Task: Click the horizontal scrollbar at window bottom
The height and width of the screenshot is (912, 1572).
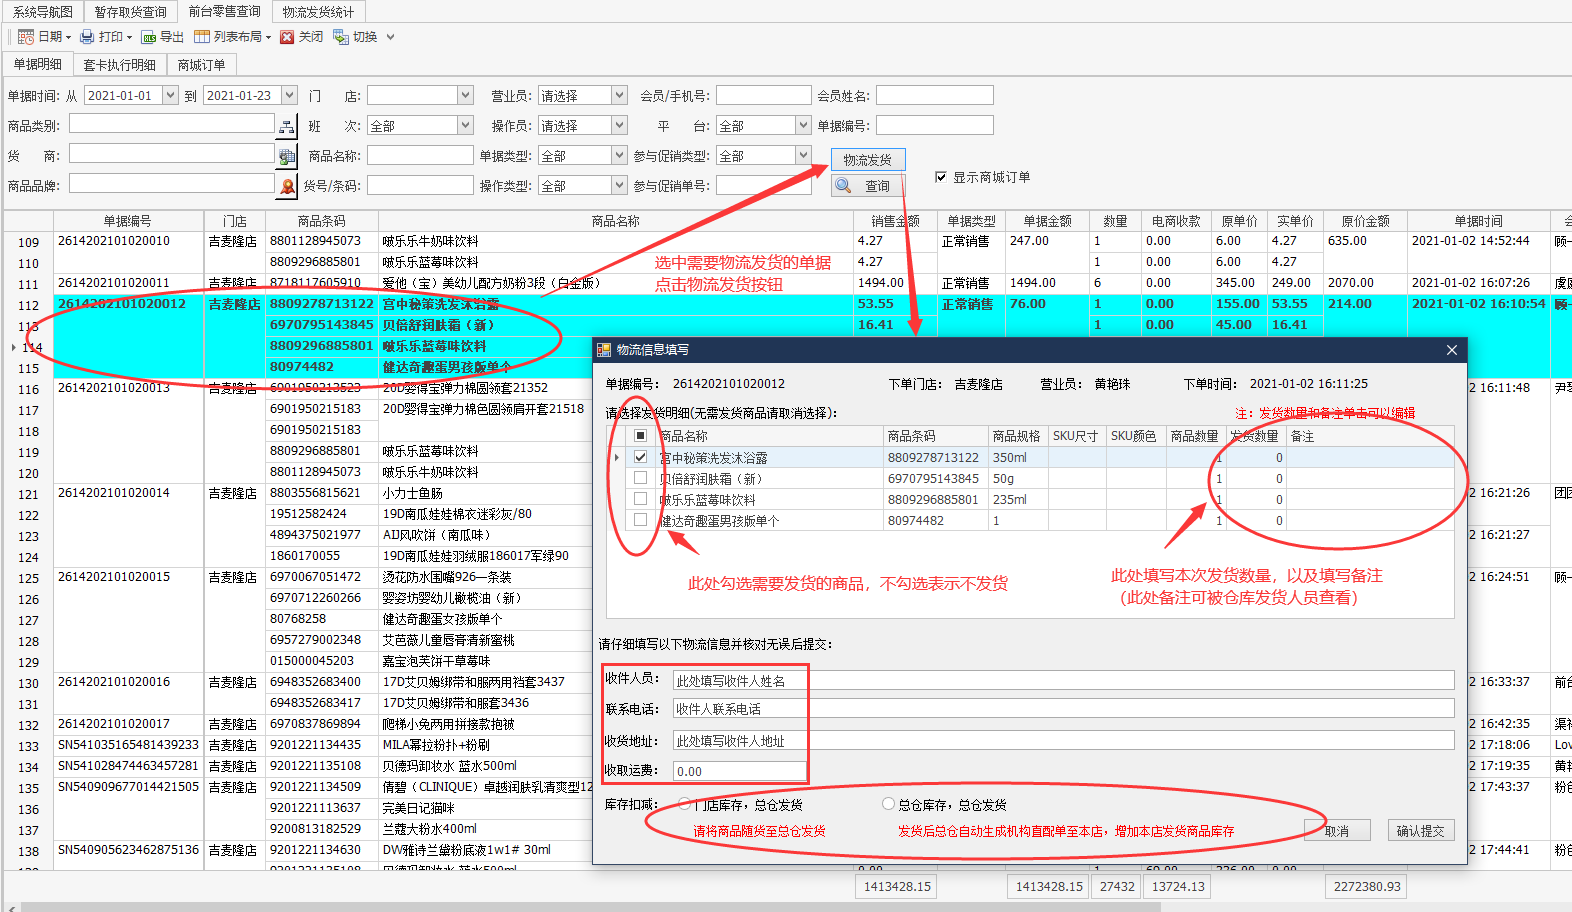Action: coord(590,907)
